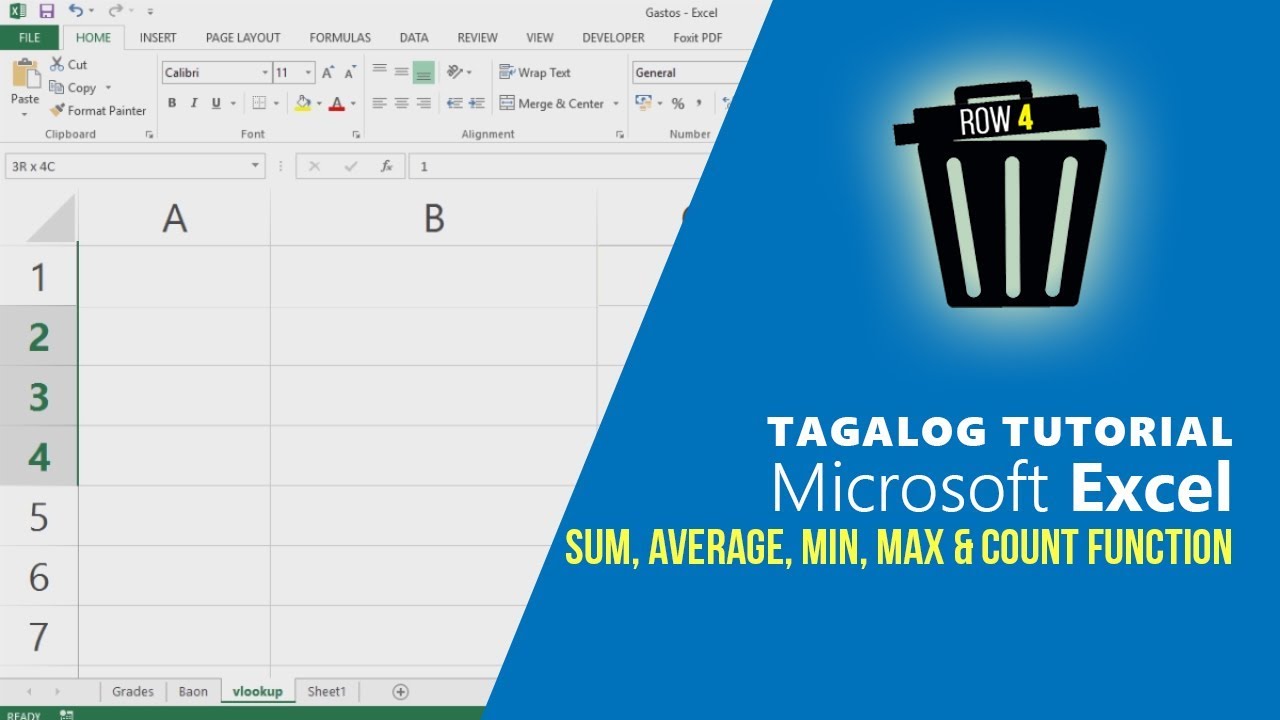Click the formula bar Enter checkmark
1280x720 pixels.
(350, 166)
